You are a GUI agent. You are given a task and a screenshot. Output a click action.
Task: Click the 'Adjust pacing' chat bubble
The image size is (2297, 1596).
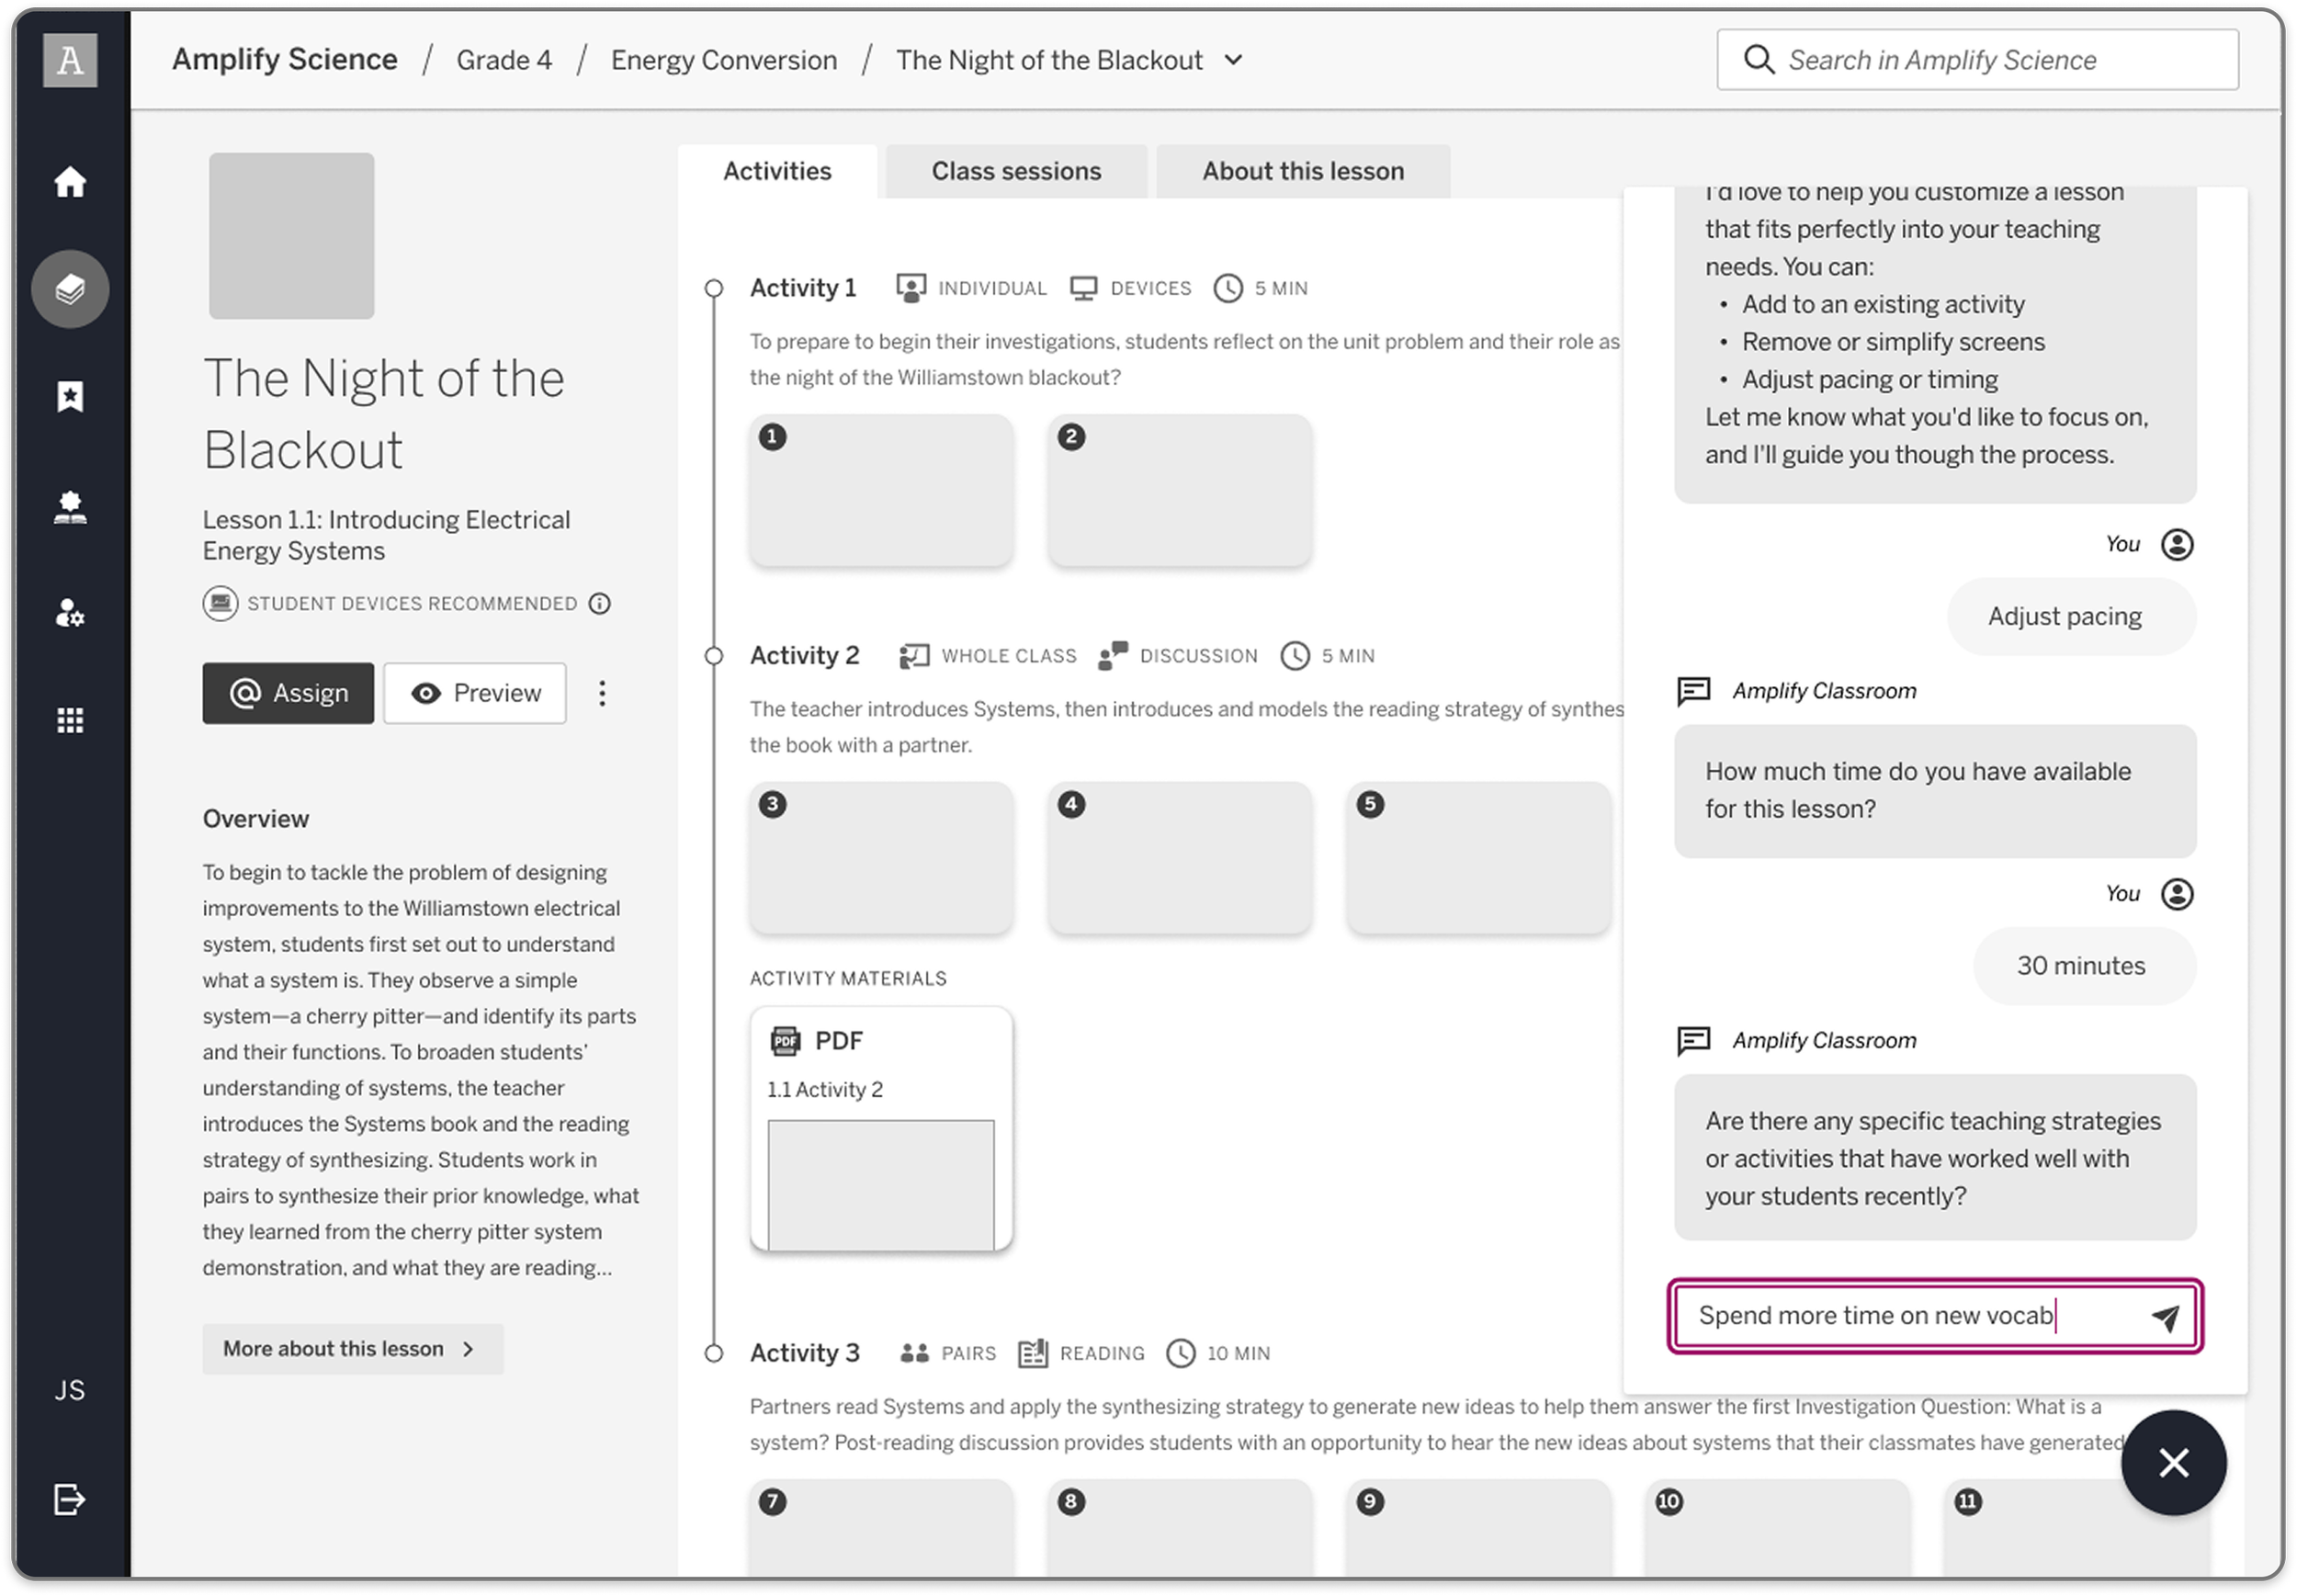pos(2071,616)
